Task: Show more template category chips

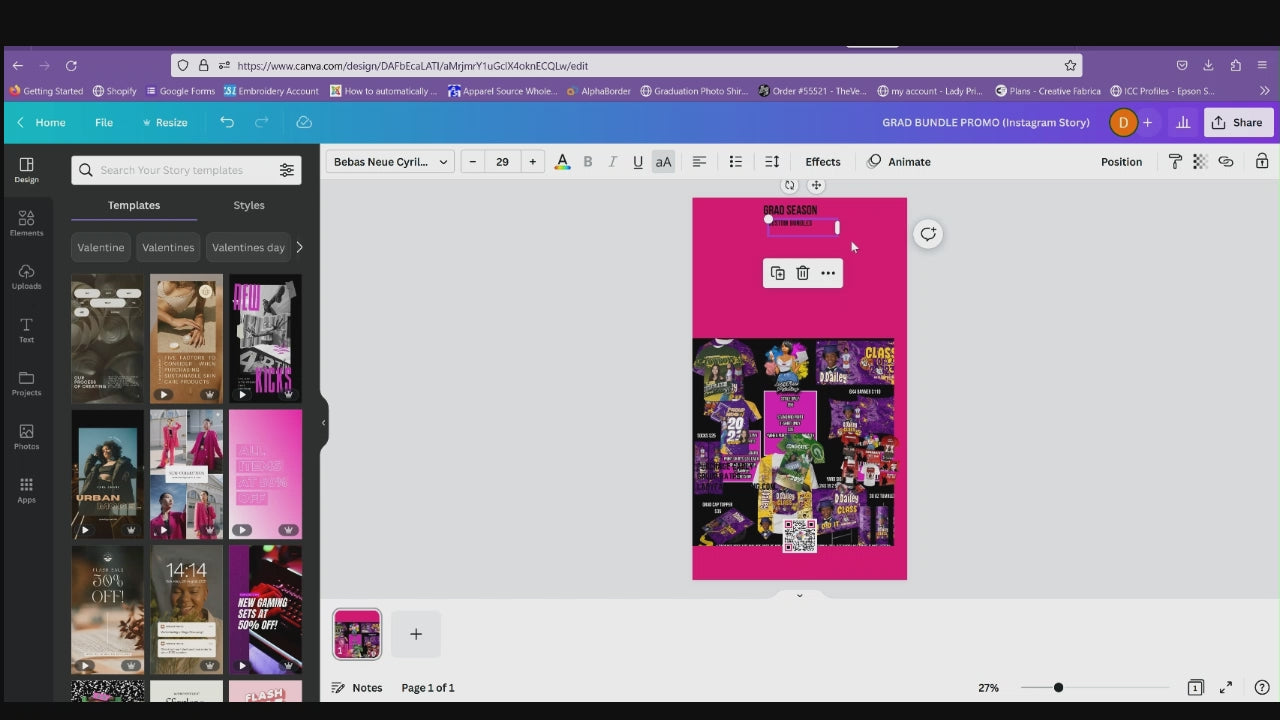Action: click(299, 247)
